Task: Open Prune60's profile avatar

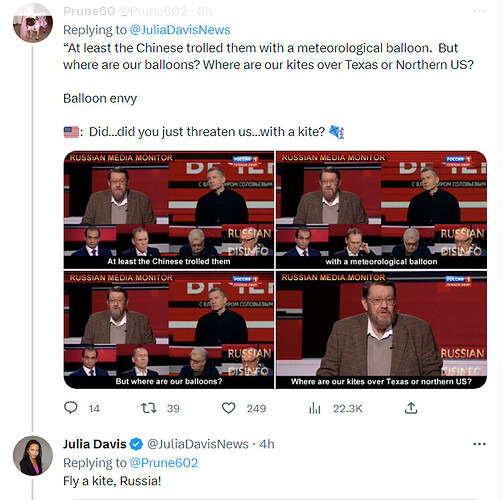Action: [x=33, y=23]
